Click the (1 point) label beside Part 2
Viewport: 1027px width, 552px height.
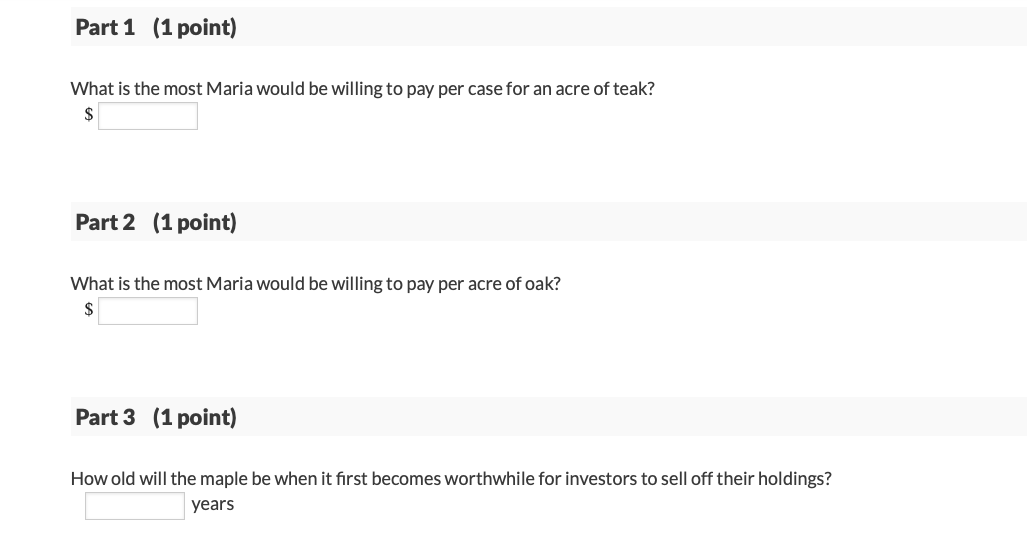click(195, 222)
